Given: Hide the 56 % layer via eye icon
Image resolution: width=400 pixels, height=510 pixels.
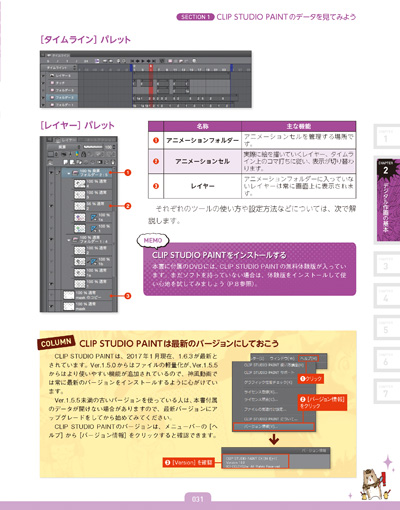Looking at the screenshot, I should [51, 206].
